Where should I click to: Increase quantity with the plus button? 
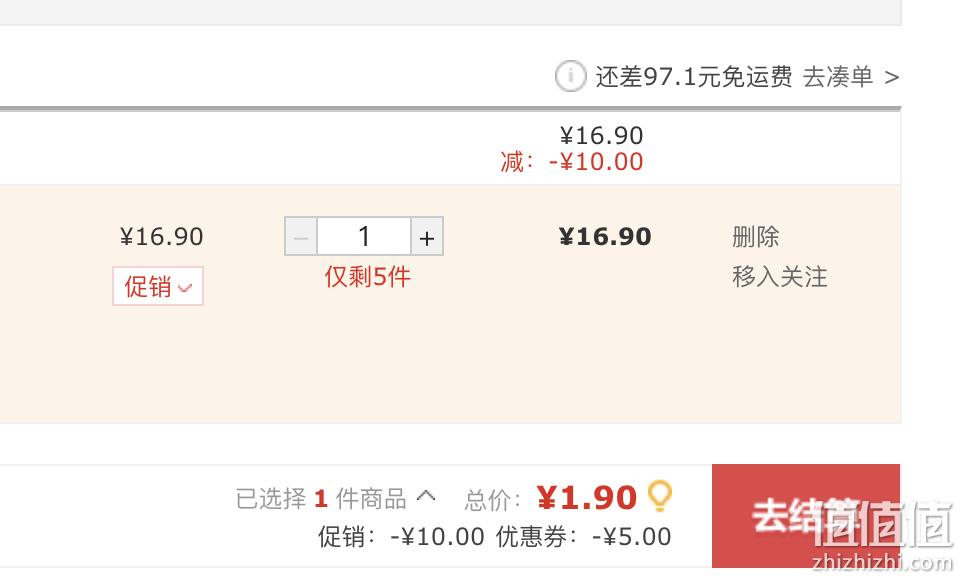pos(427,236)
